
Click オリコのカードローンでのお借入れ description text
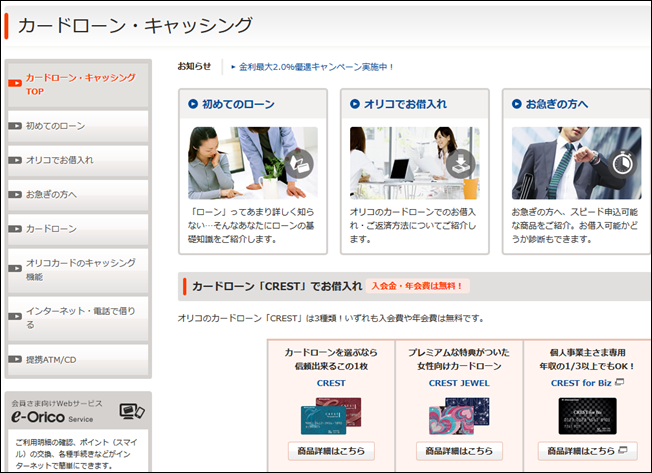(413, 226)
